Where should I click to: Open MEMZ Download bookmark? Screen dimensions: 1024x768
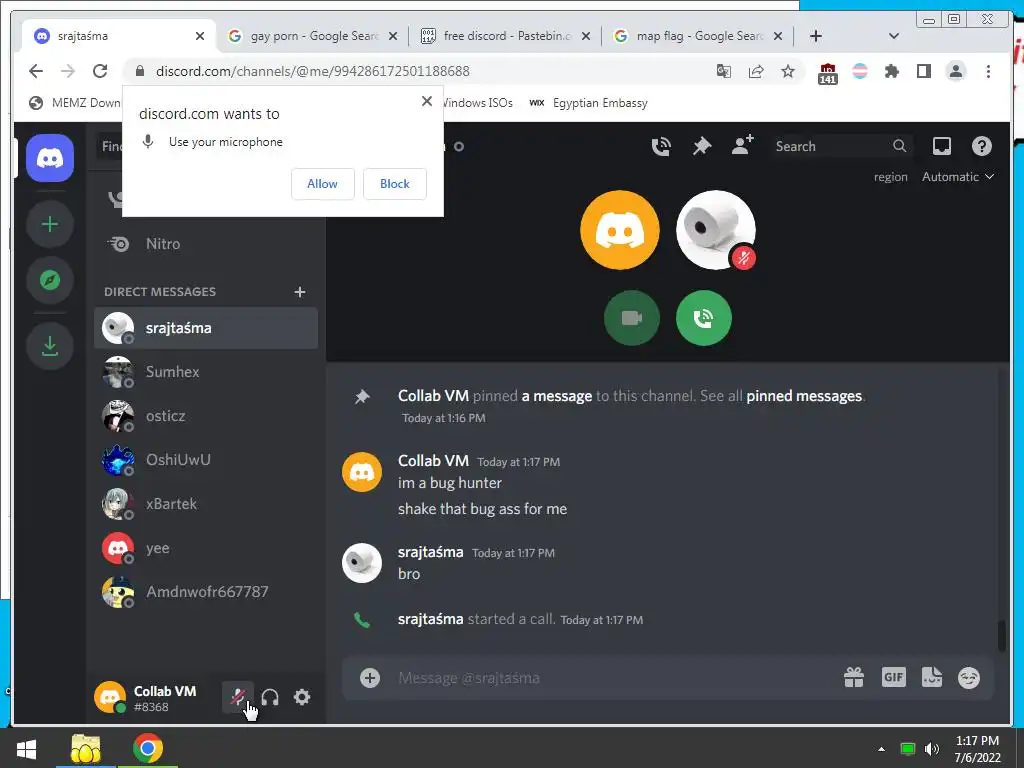(75, 103)
